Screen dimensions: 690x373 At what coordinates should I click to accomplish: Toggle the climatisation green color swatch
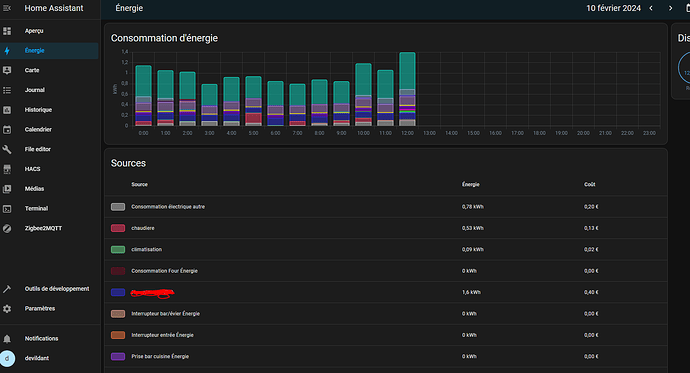pos(118,249)
